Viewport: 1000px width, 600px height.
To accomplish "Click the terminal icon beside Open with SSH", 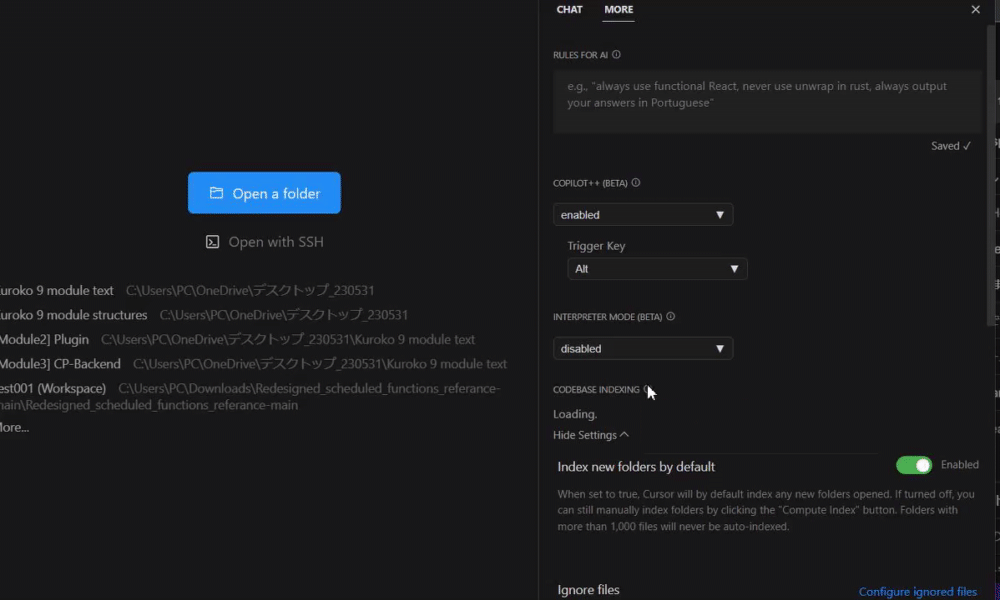I will [x=212, y=242].
